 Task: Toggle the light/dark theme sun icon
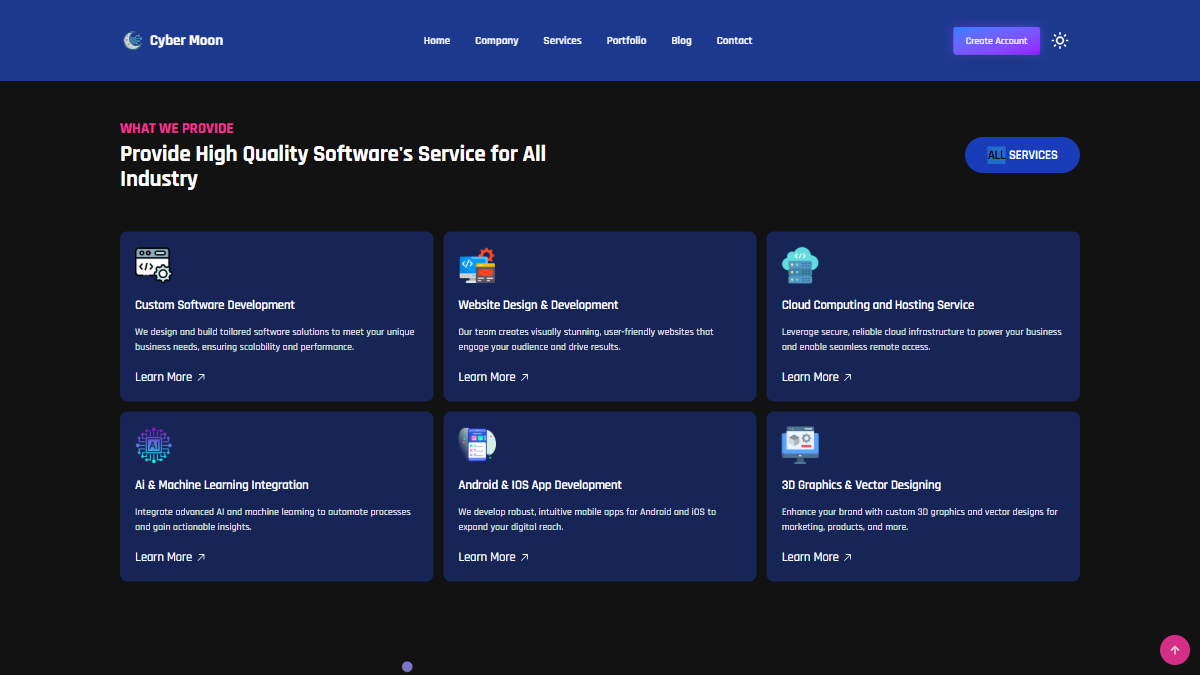pyautogui.click(x=1060, y=41)
